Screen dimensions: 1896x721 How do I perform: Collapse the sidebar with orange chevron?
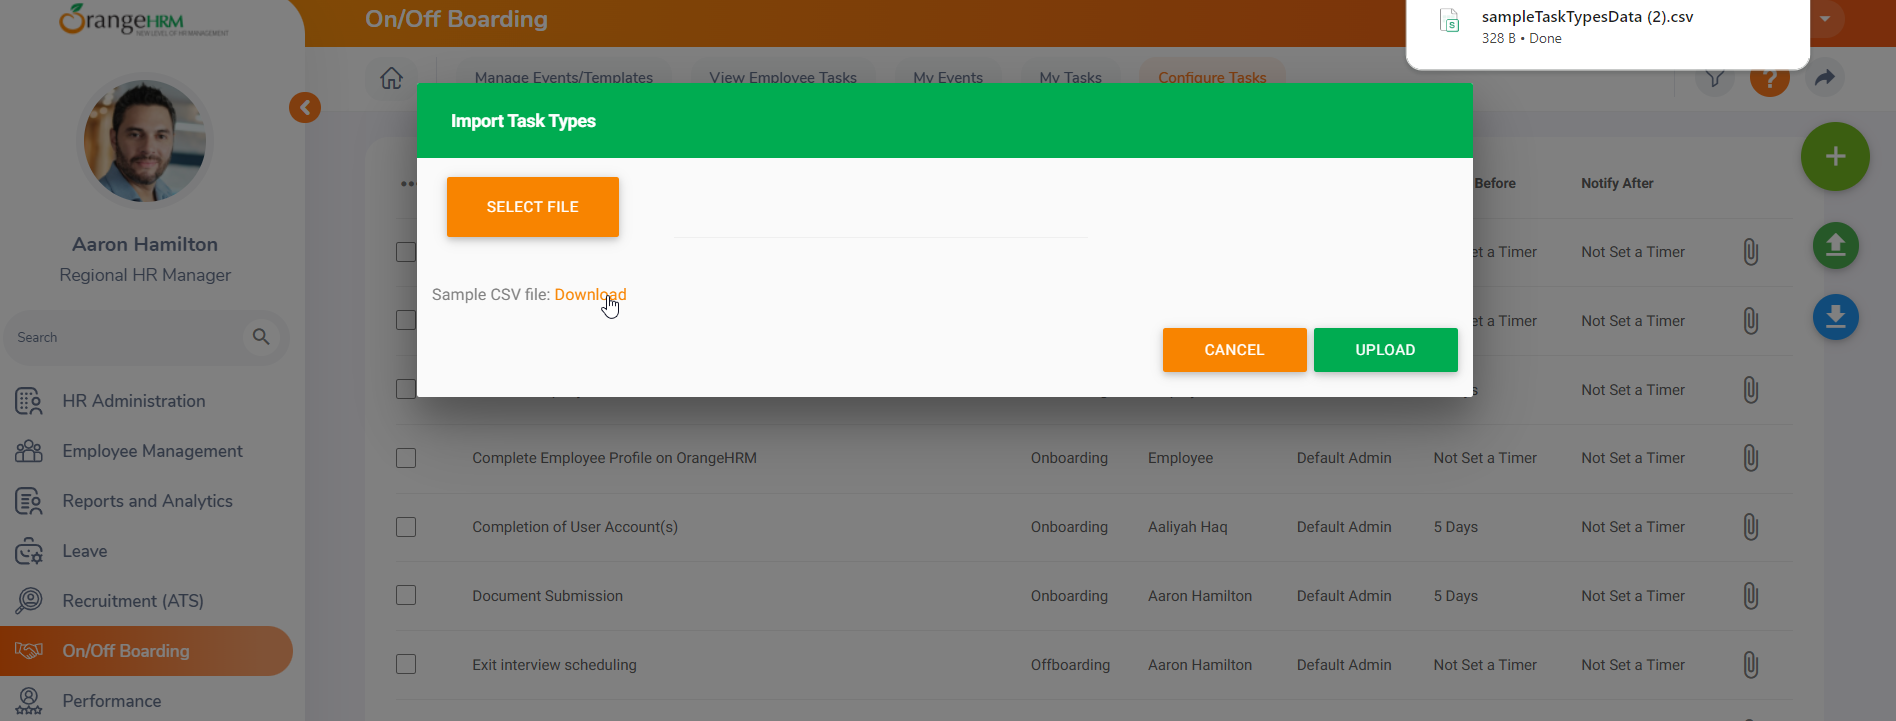point(305,108)
